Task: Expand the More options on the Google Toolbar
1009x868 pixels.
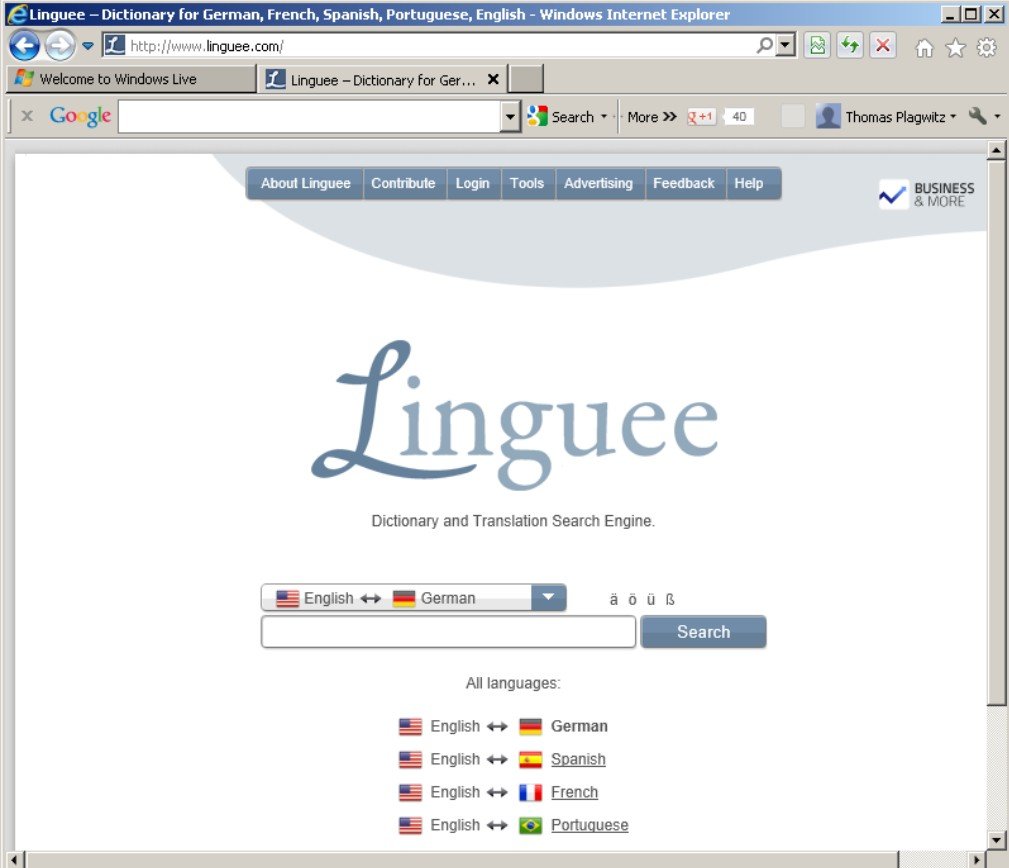Action: [651, 116]
